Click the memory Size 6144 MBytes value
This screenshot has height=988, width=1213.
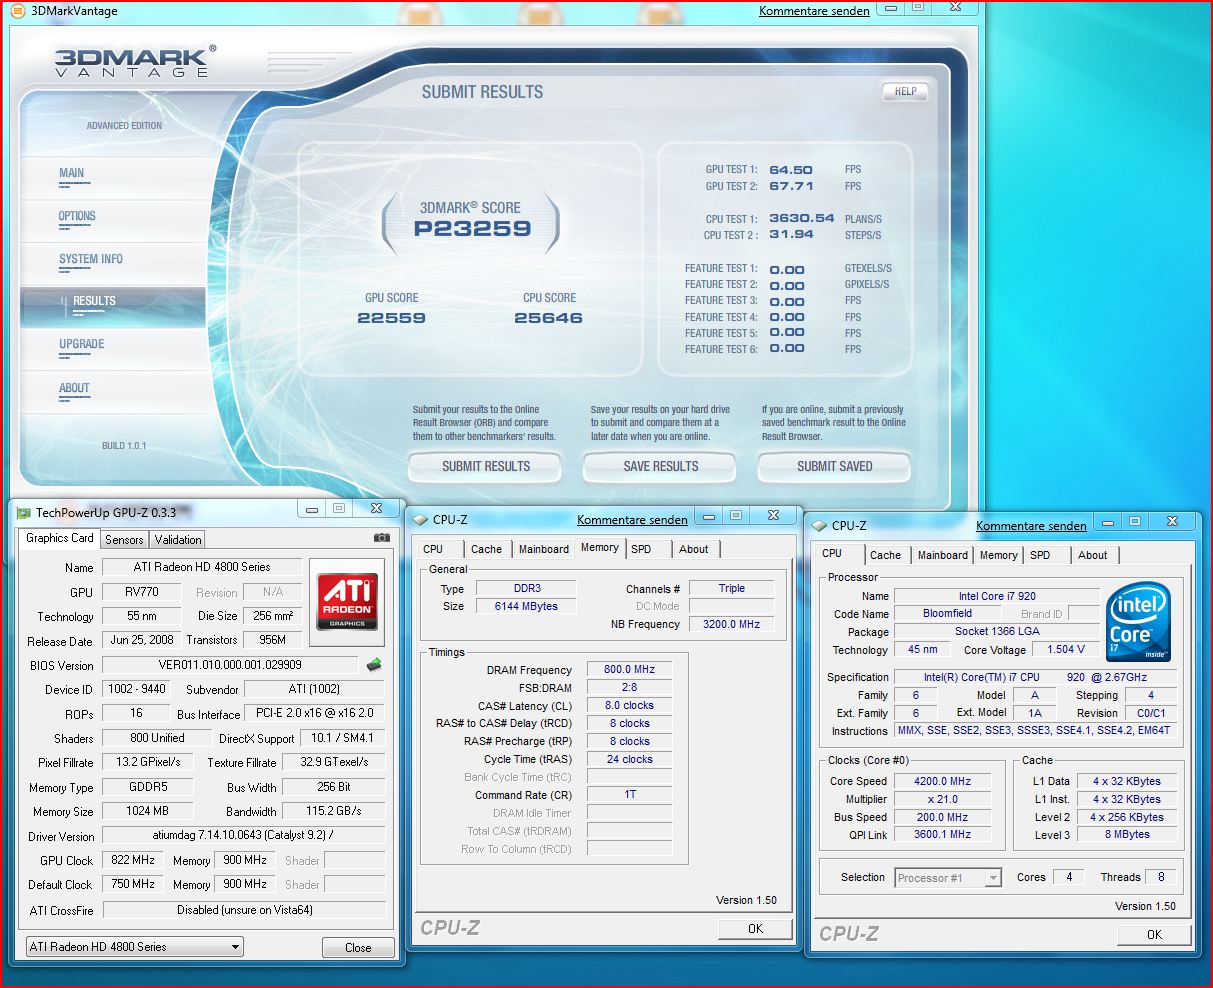click(x=526, y=606)
